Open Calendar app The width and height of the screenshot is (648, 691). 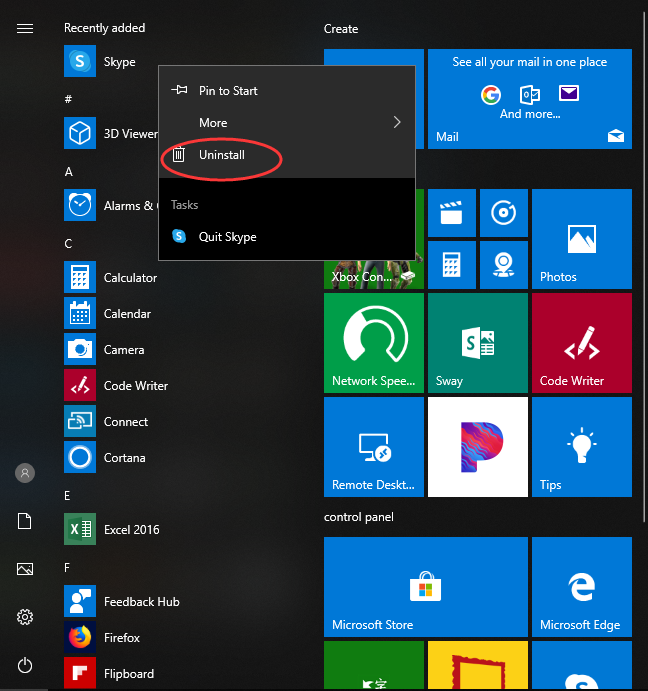point(108,313)
